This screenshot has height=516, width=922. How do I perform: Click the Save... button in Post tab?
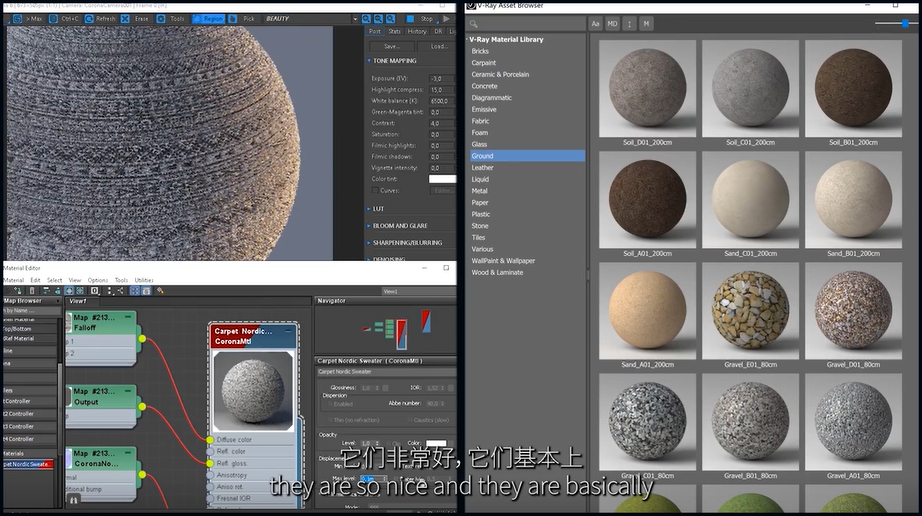pos(392,46)
